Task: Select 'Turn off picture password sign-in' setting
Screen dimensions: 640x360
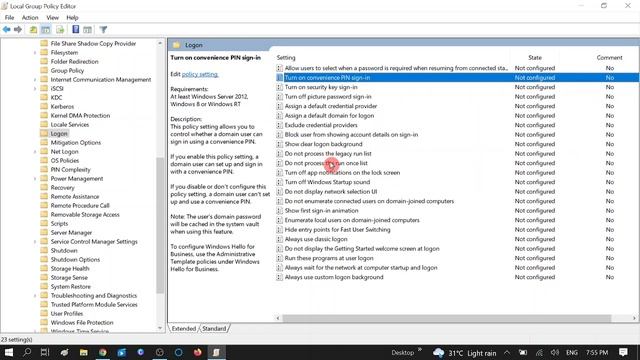Action: pyautogui.click(x=328, y=97)
